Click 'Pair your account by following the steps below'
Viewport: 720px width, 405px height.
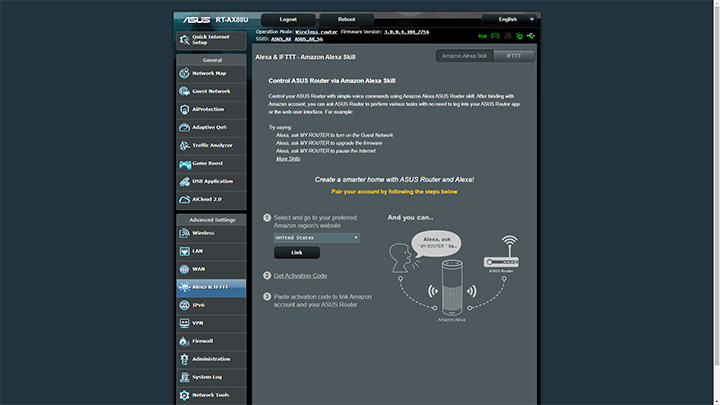(x=394, y=191)
